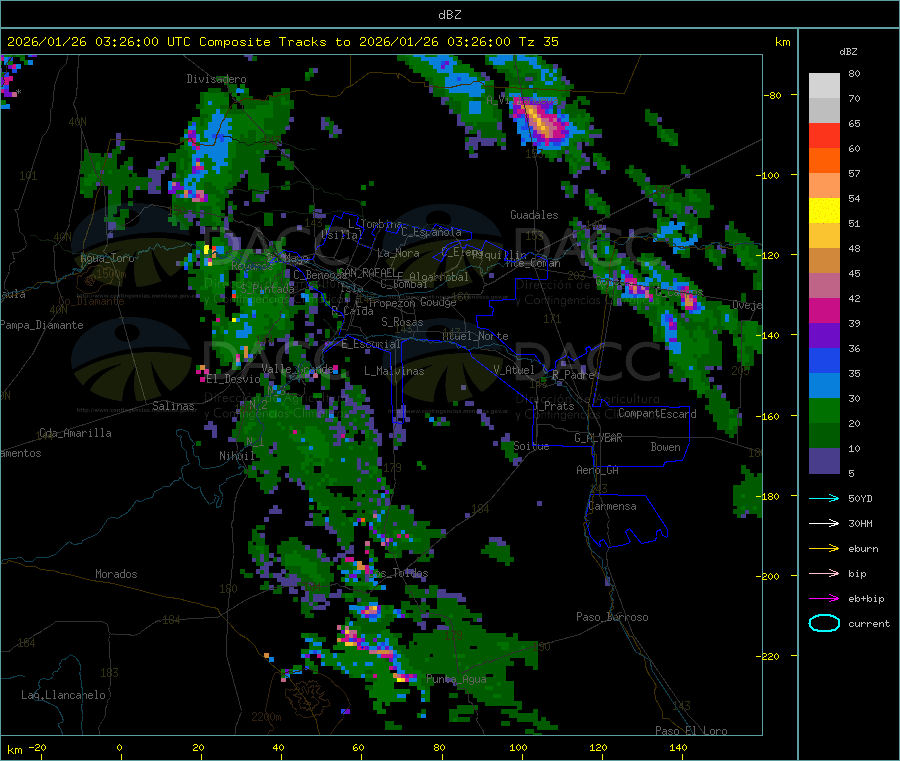This screenshot has height=761, width=900.
Task: Click the UTC Composite Tracks timestamp header
Action: tap(282, 42)
